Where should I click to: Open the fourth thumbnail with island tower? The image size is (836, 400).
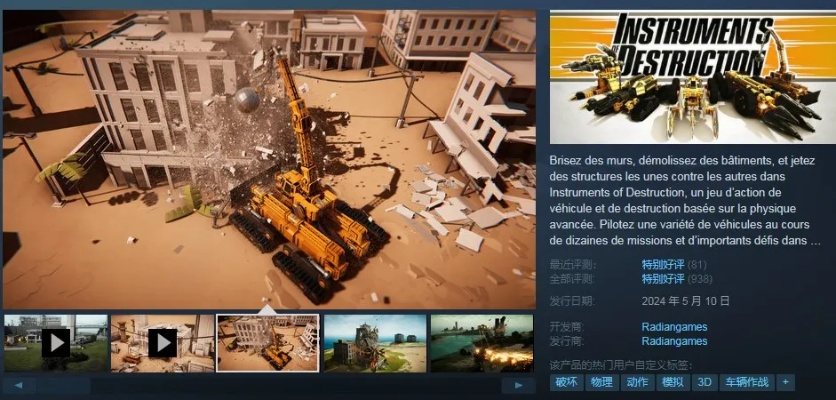tap(375, 343)
